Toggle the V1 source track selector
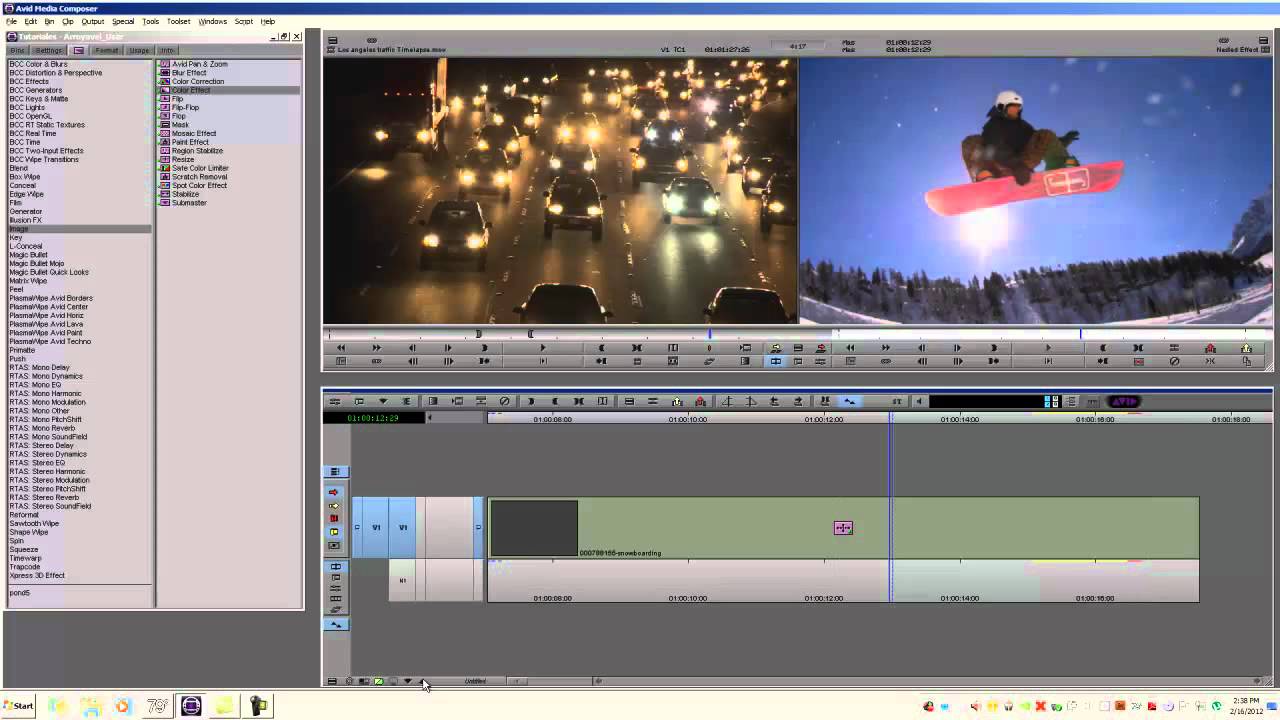The image size is (1280, 720). 376,527
